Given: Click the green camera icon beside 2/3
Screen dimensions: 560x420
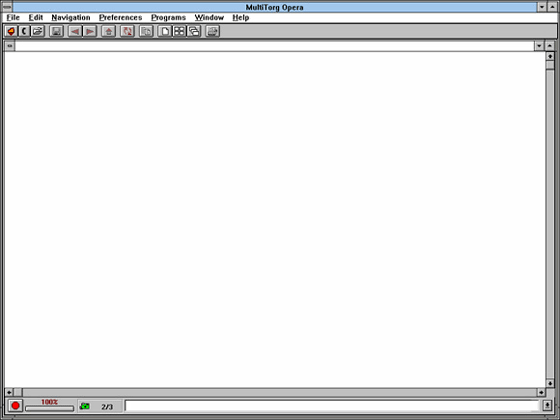Looking at the screenshot, I should (85, 406).
